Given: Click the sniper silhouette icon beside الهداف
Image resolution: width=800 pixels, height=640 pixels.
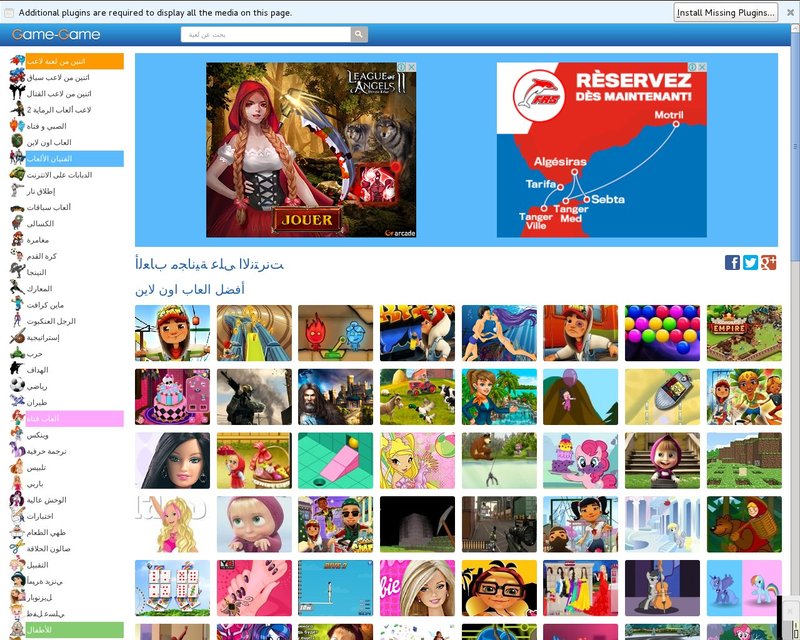Looking at the screenshot, I should tap(17, 370).
